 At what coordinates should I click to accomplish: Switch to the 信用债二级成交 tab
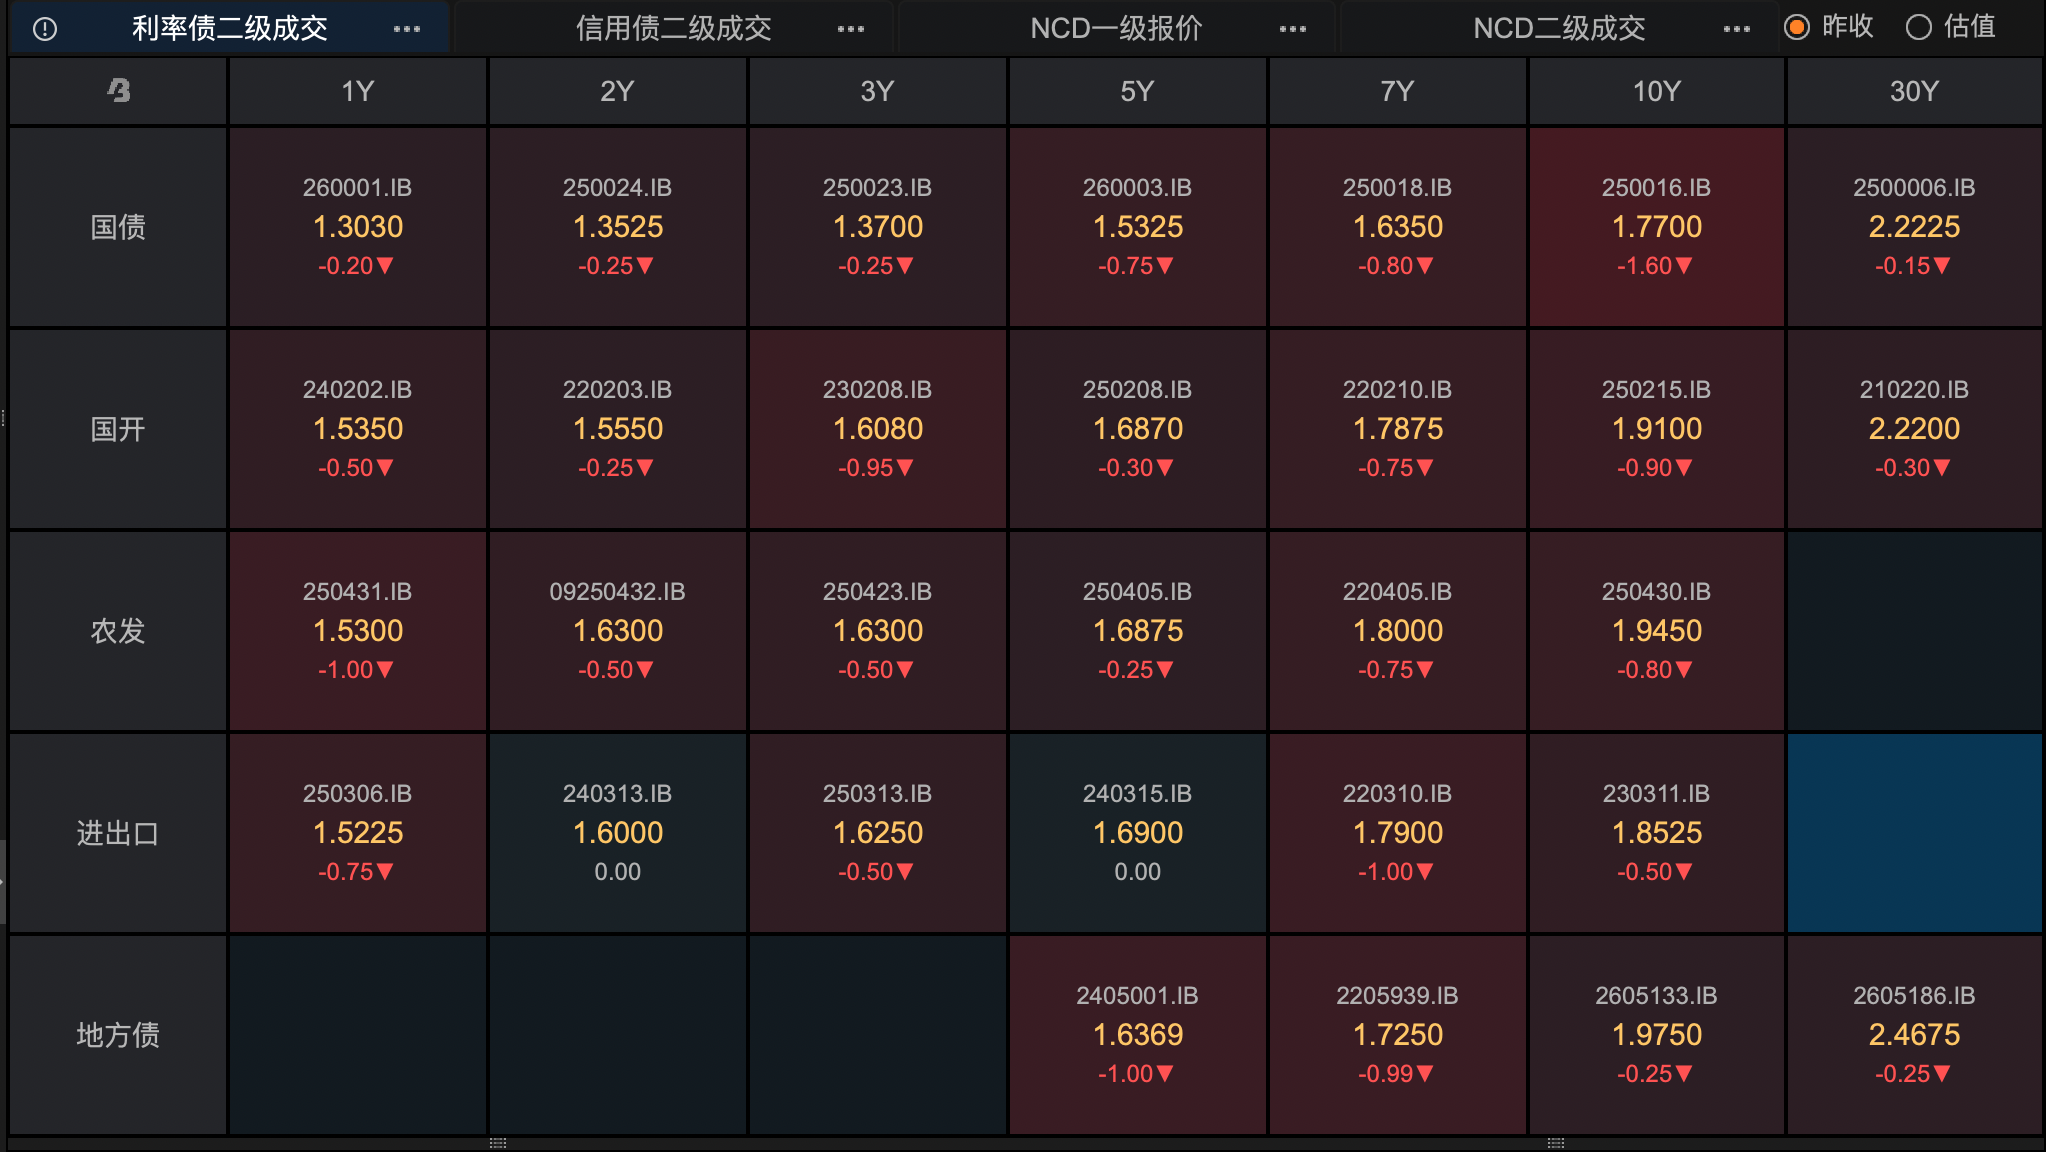click(x=673, y=29)
